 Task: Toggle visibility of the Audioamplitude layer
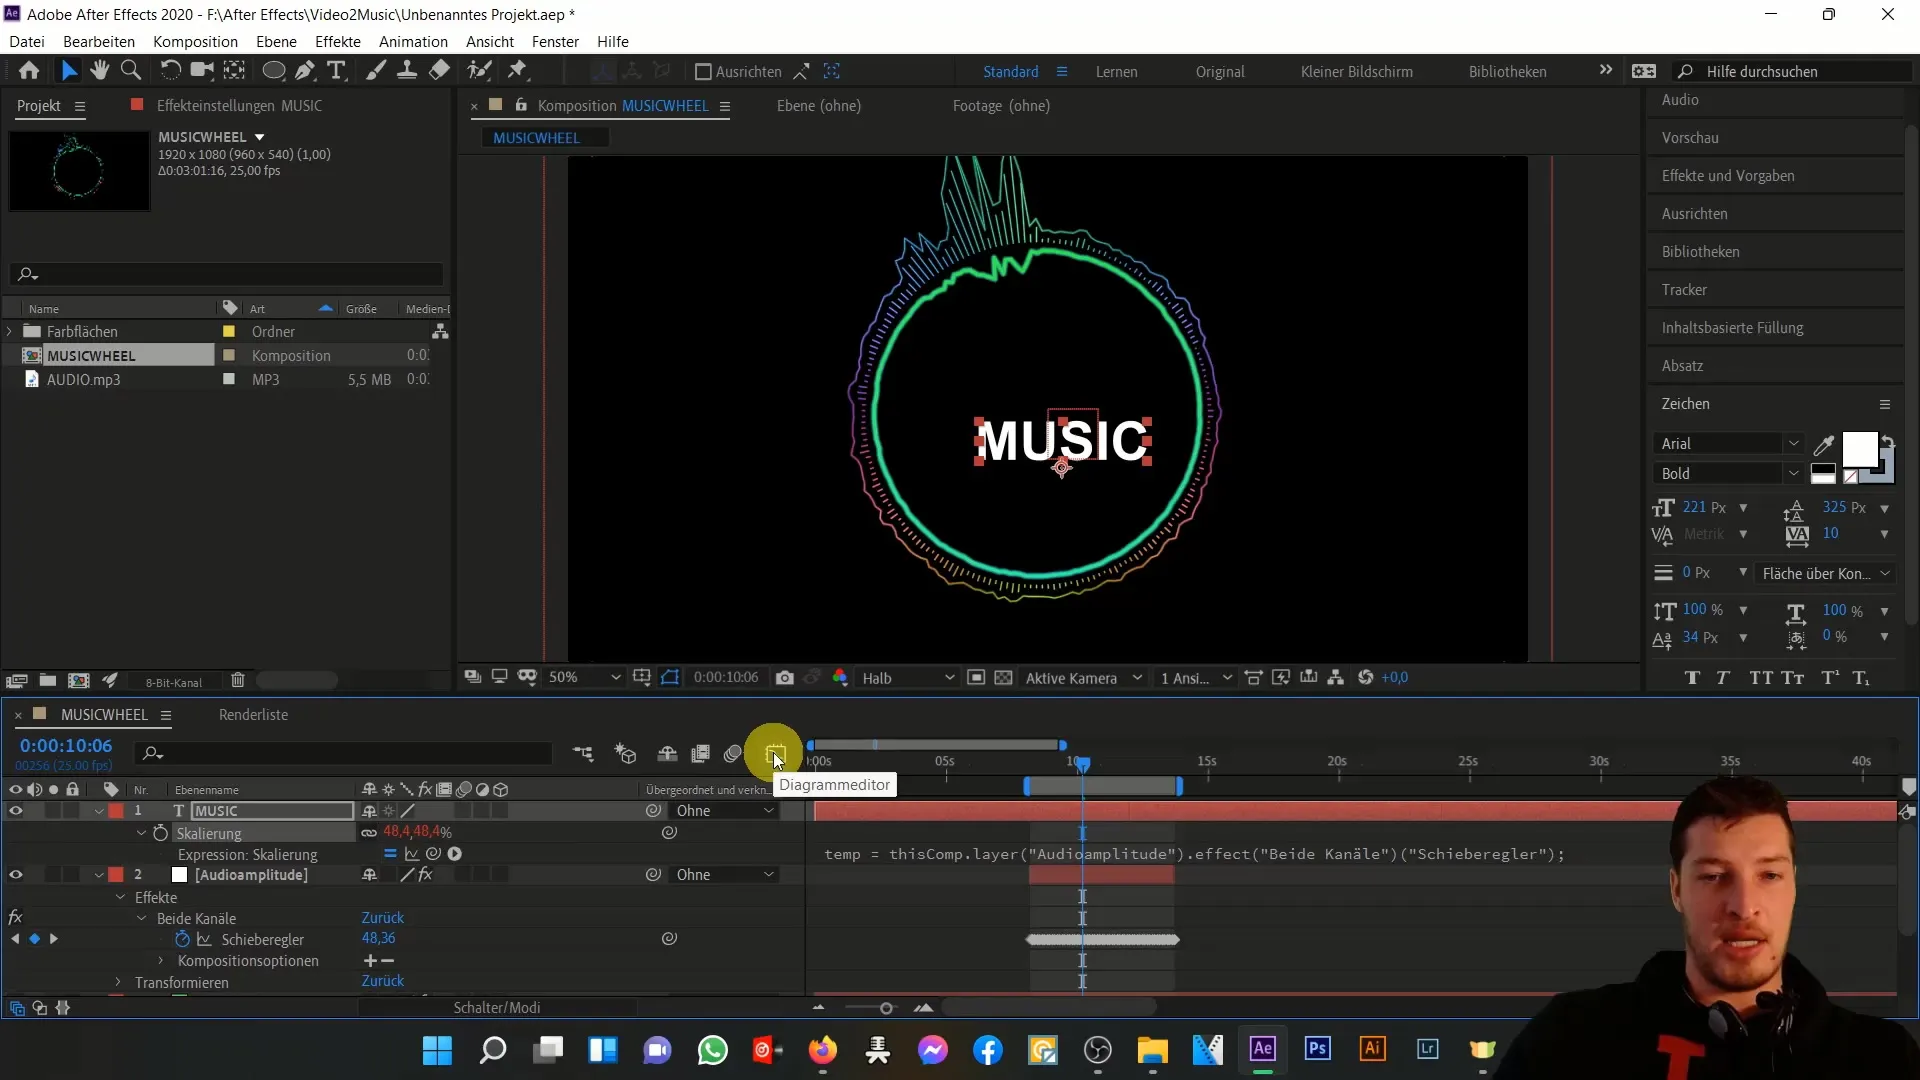16,875
